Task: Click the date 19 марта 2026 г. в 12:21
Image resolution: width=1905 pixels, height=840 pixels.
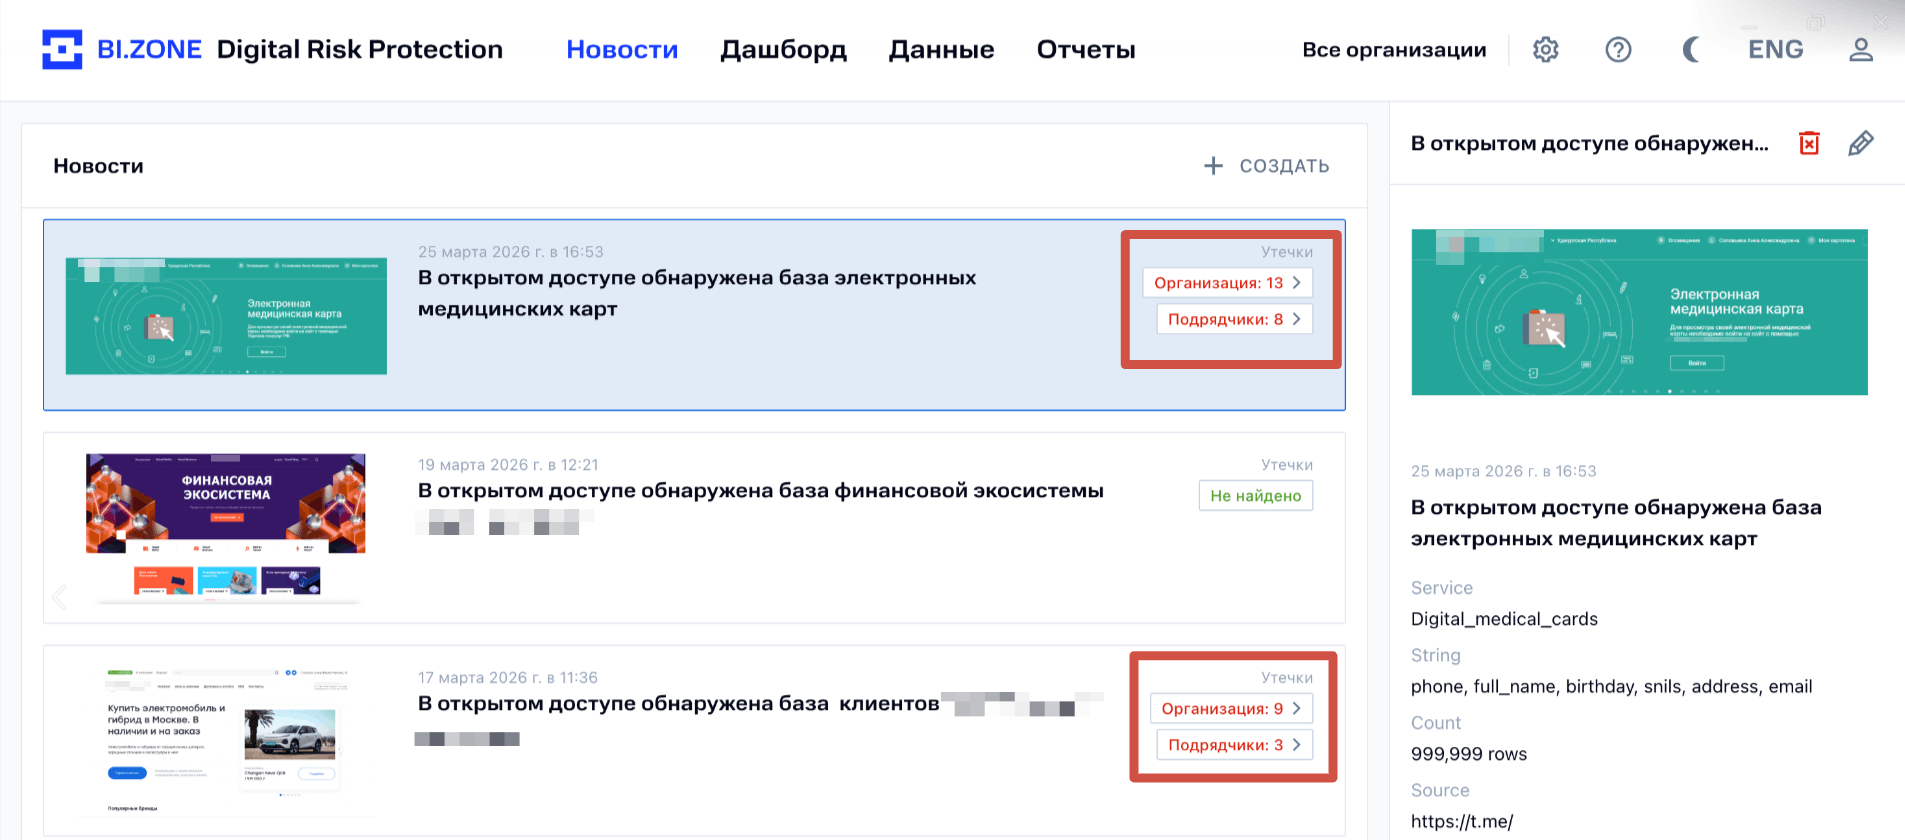Action: coord(508,465)
